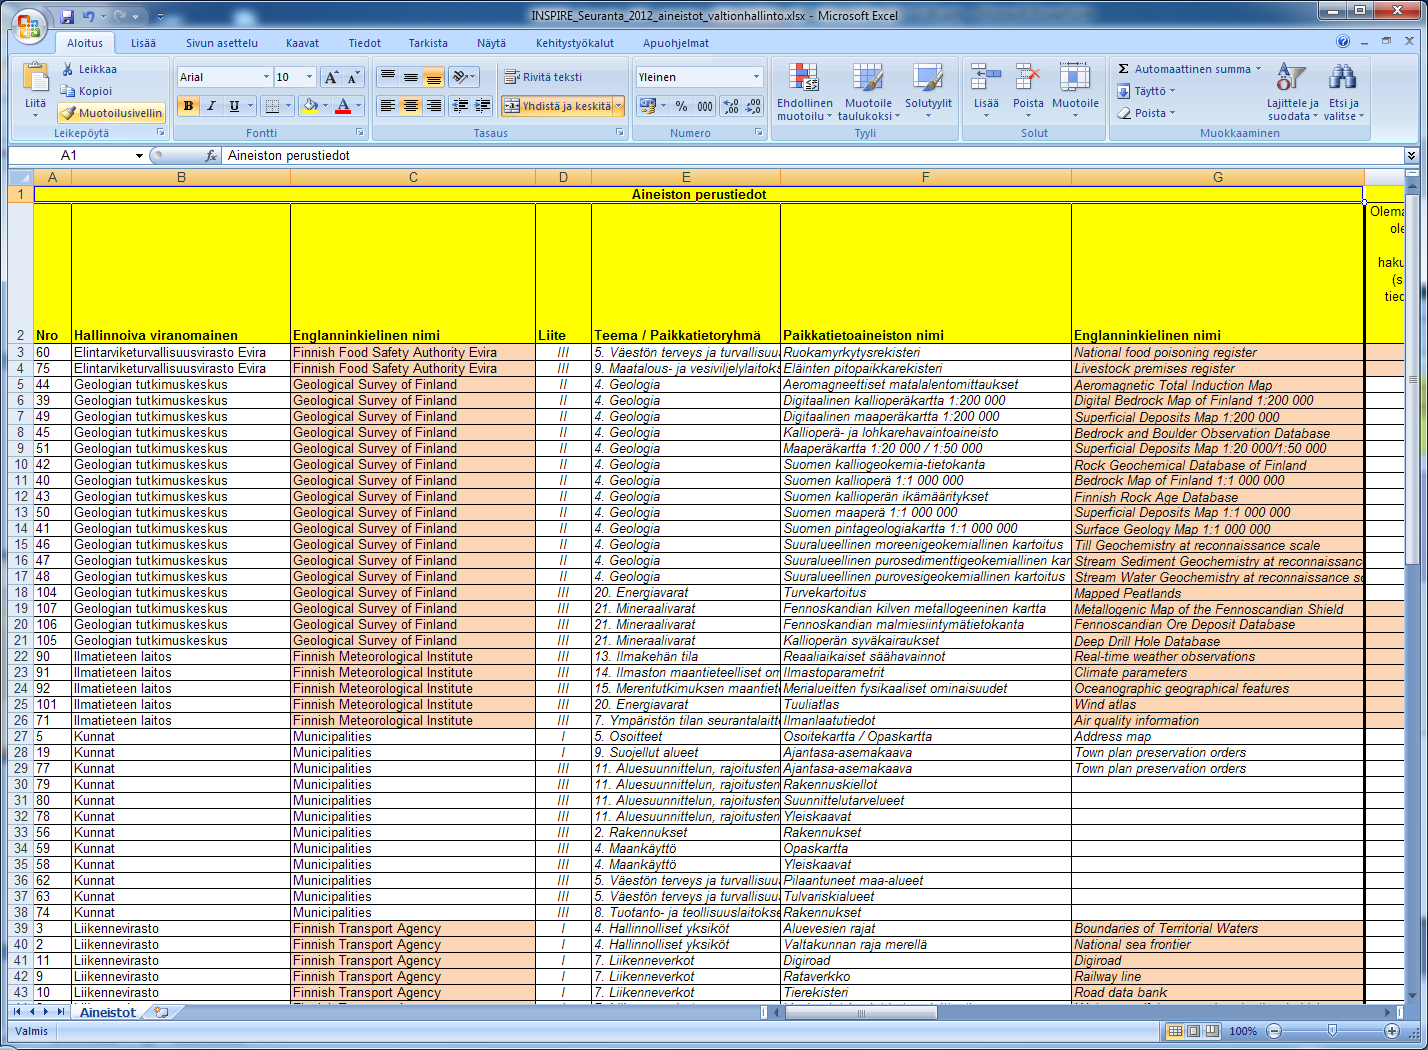Decrease font size with the small A
This screenshot has width=1428, height=1050.
(352, 77)
